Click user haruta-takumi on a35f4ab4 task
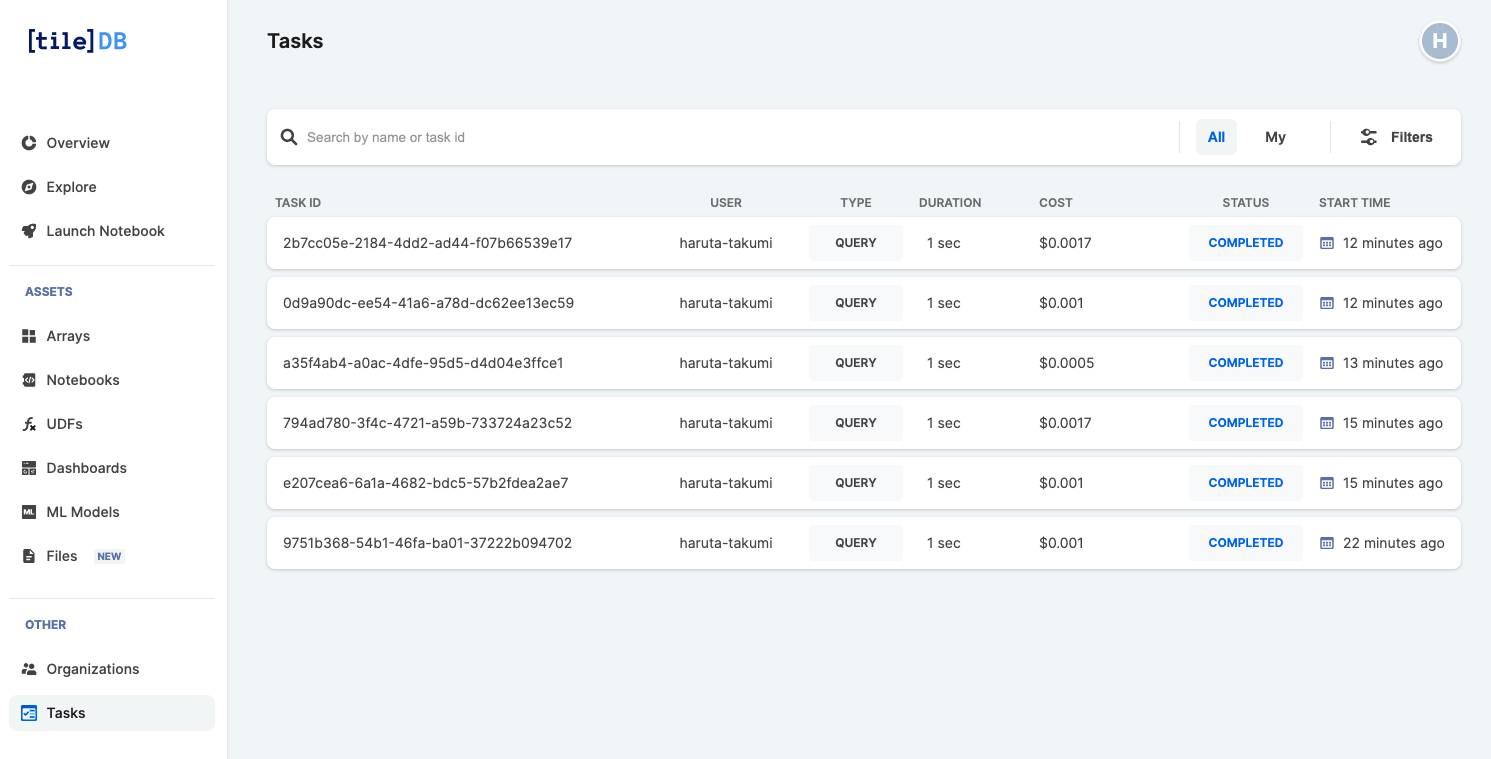1491x759 pixels. (x=725, y=363)
